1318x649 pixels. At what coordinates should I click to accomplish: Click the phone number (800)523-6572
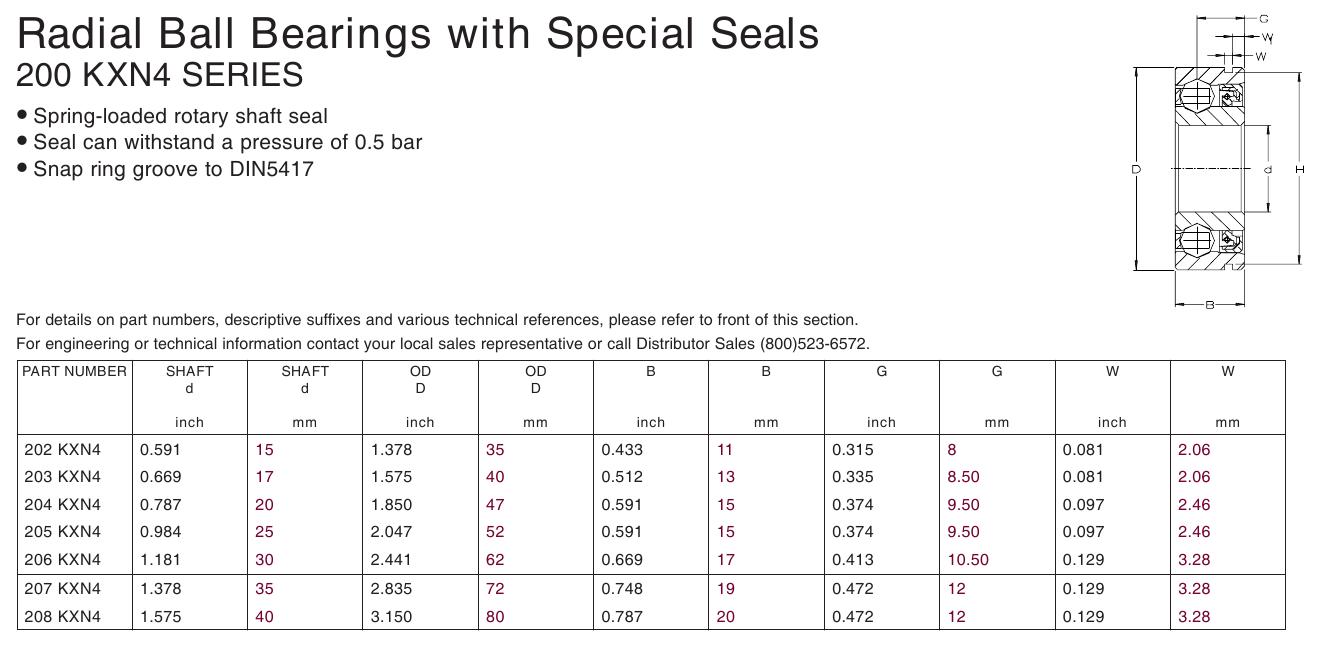[814, 344]
